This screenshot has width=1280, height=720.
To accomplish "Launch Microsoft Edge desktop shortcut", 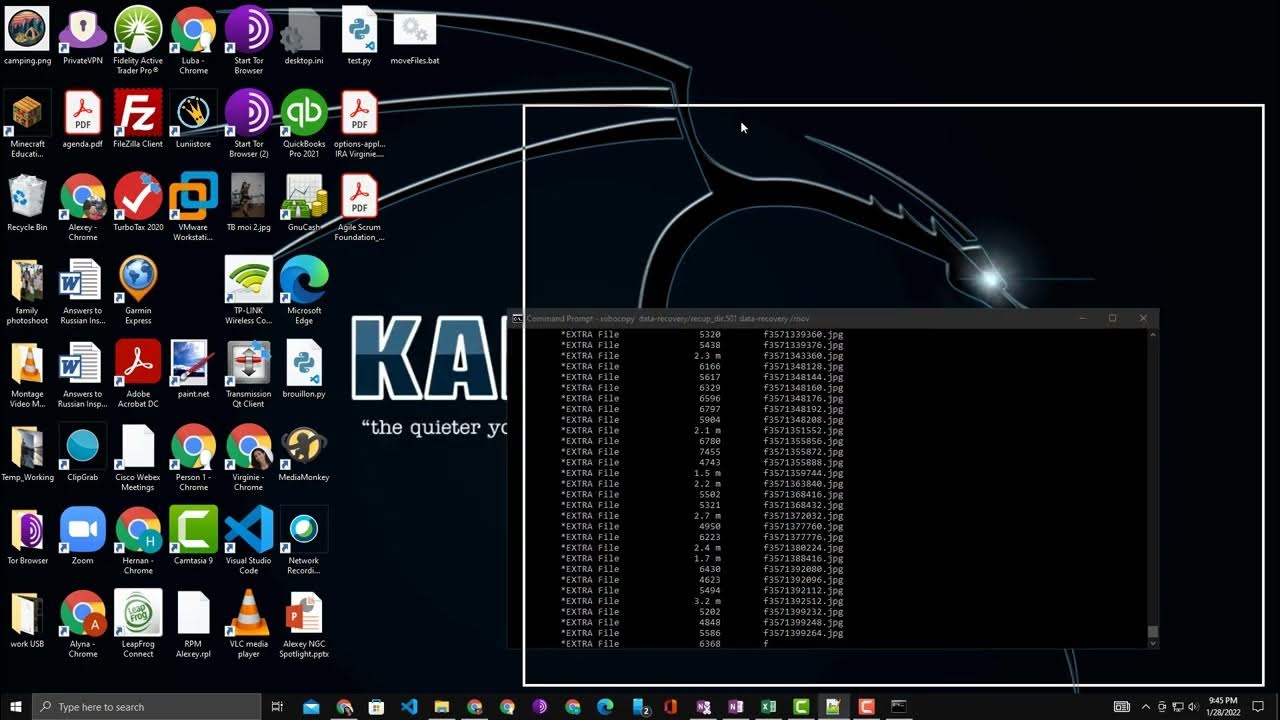I will point(303,291).
